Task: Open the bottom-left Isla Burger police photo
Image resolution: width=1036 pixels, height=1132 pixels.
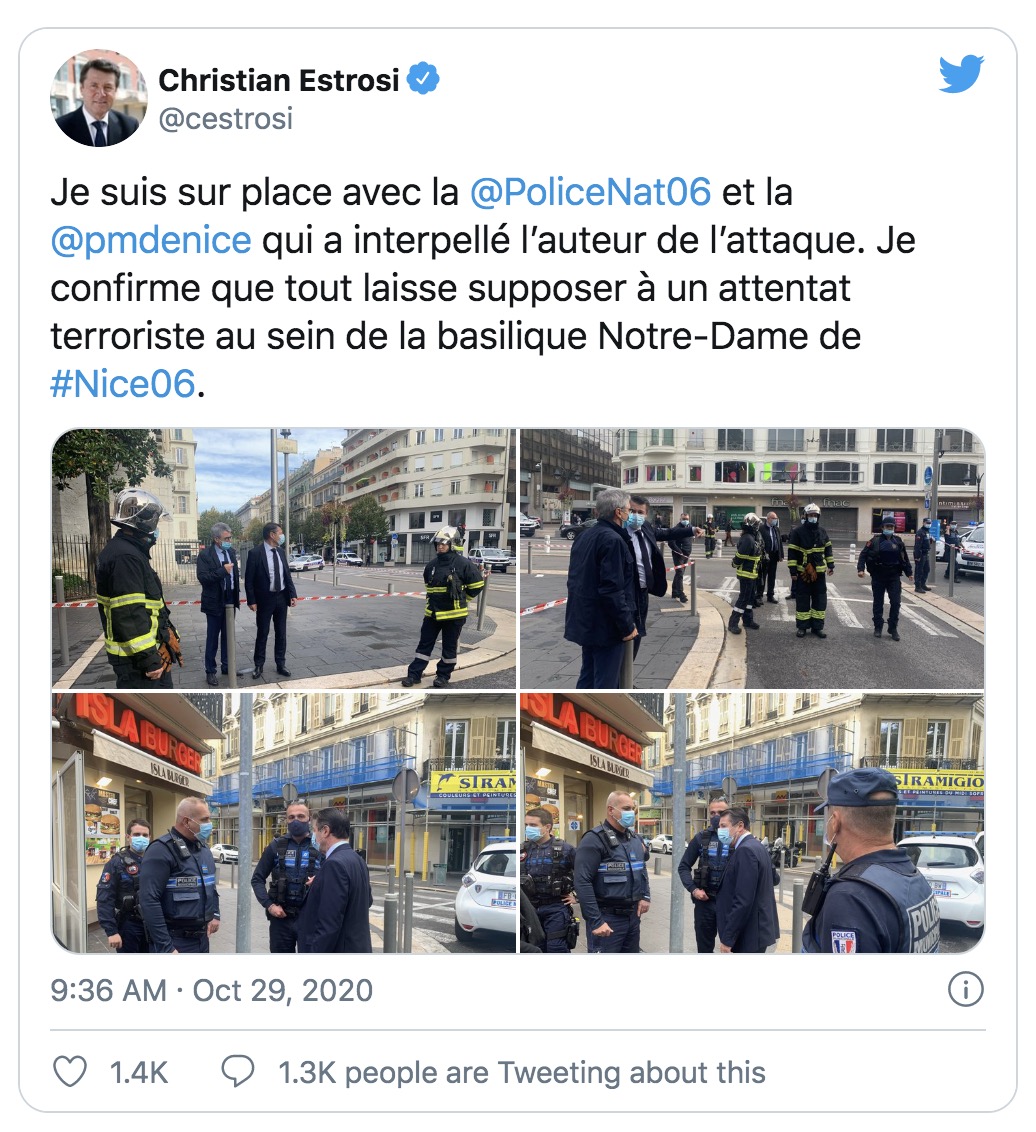Action: point(284,823)
